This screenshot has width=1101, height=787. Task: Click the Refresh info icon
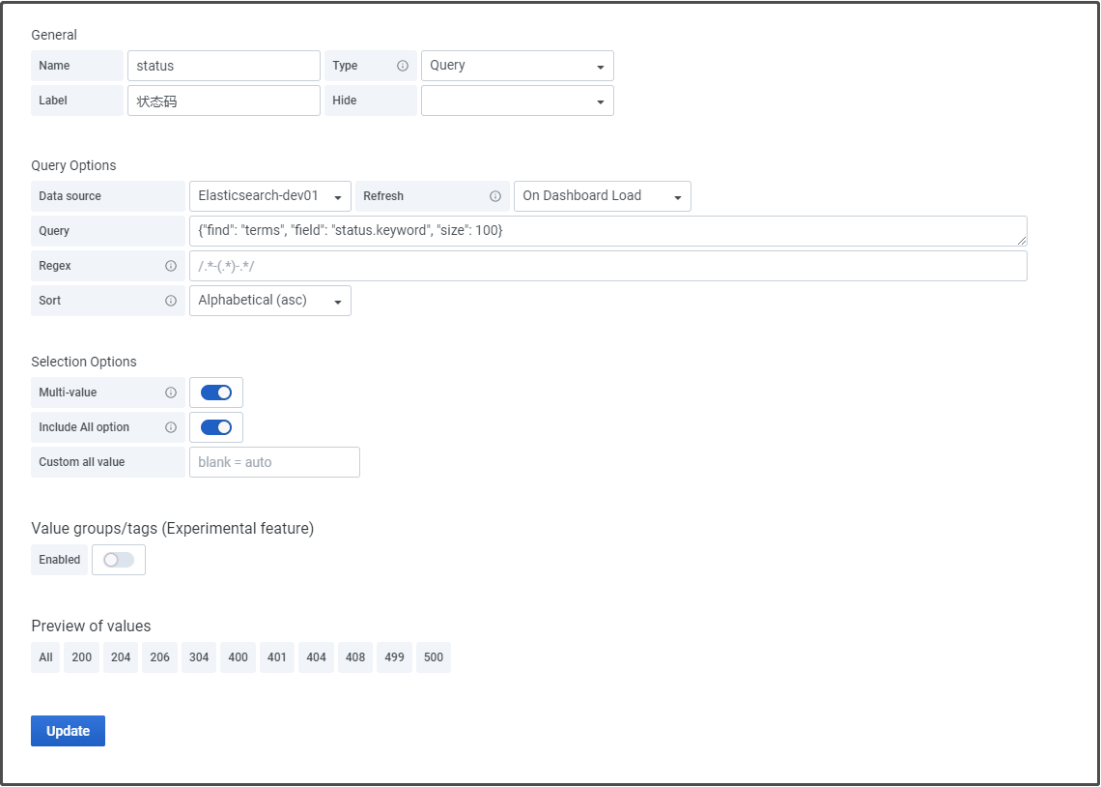coord(495,196)
